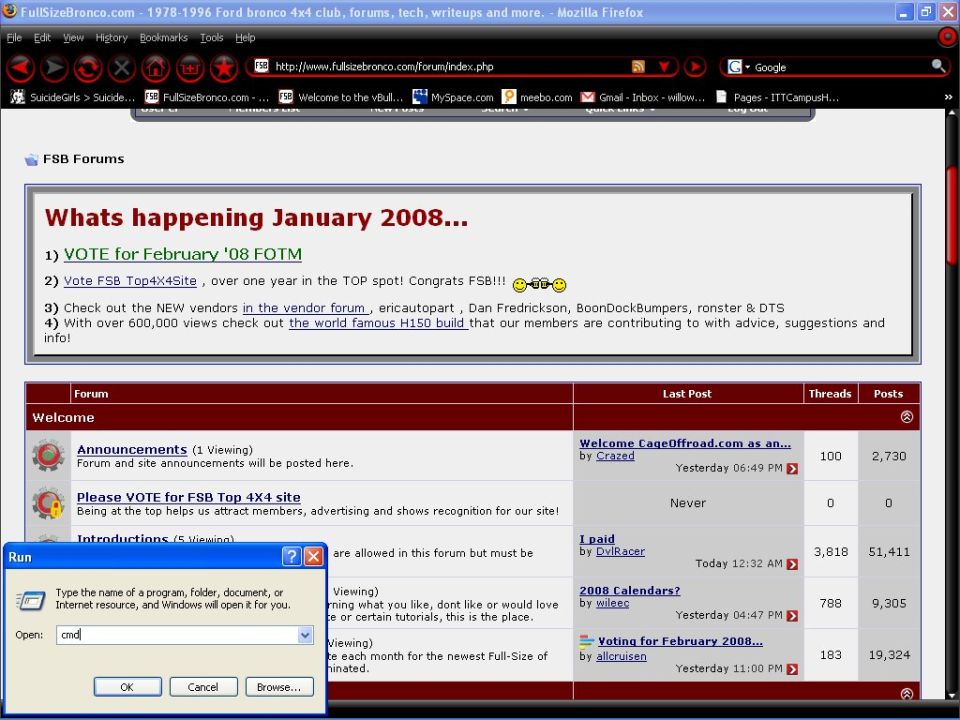Click the Firefox Forward arrow button
Viewport: 960px width, 720px height.
(54, 67)
